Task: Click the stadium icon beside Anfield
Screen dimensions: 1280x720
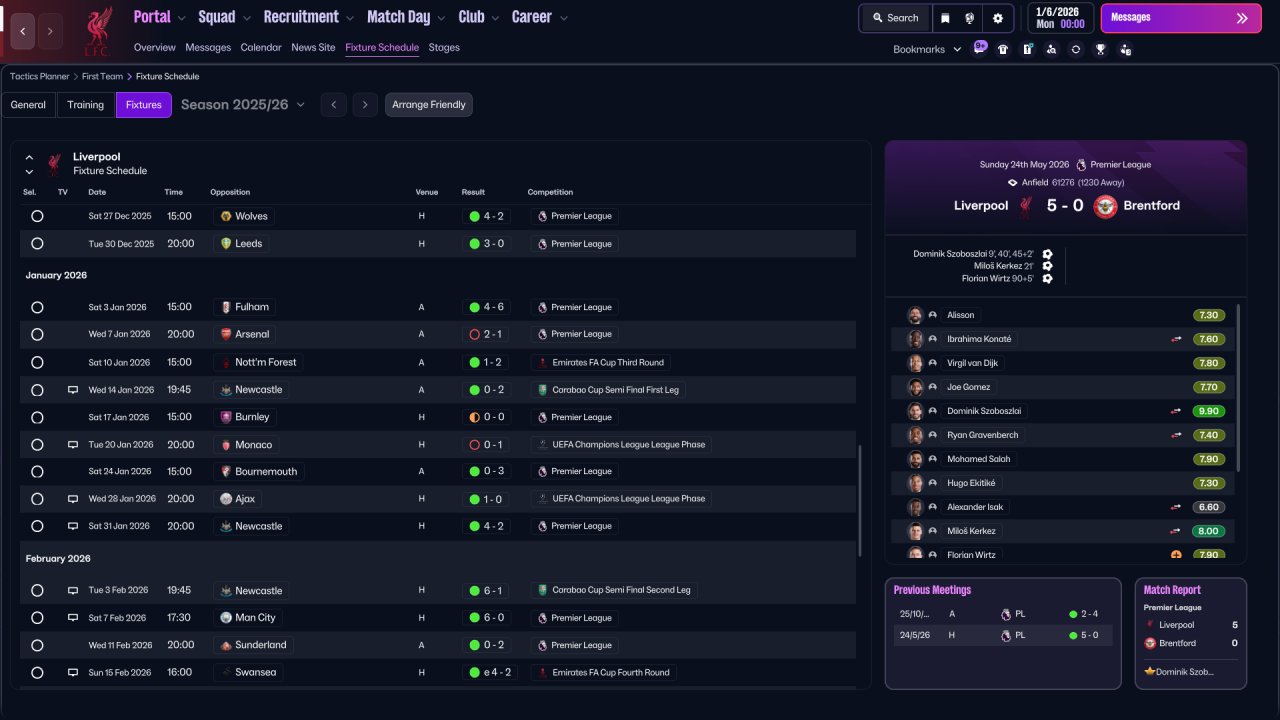Action: 1013,183
